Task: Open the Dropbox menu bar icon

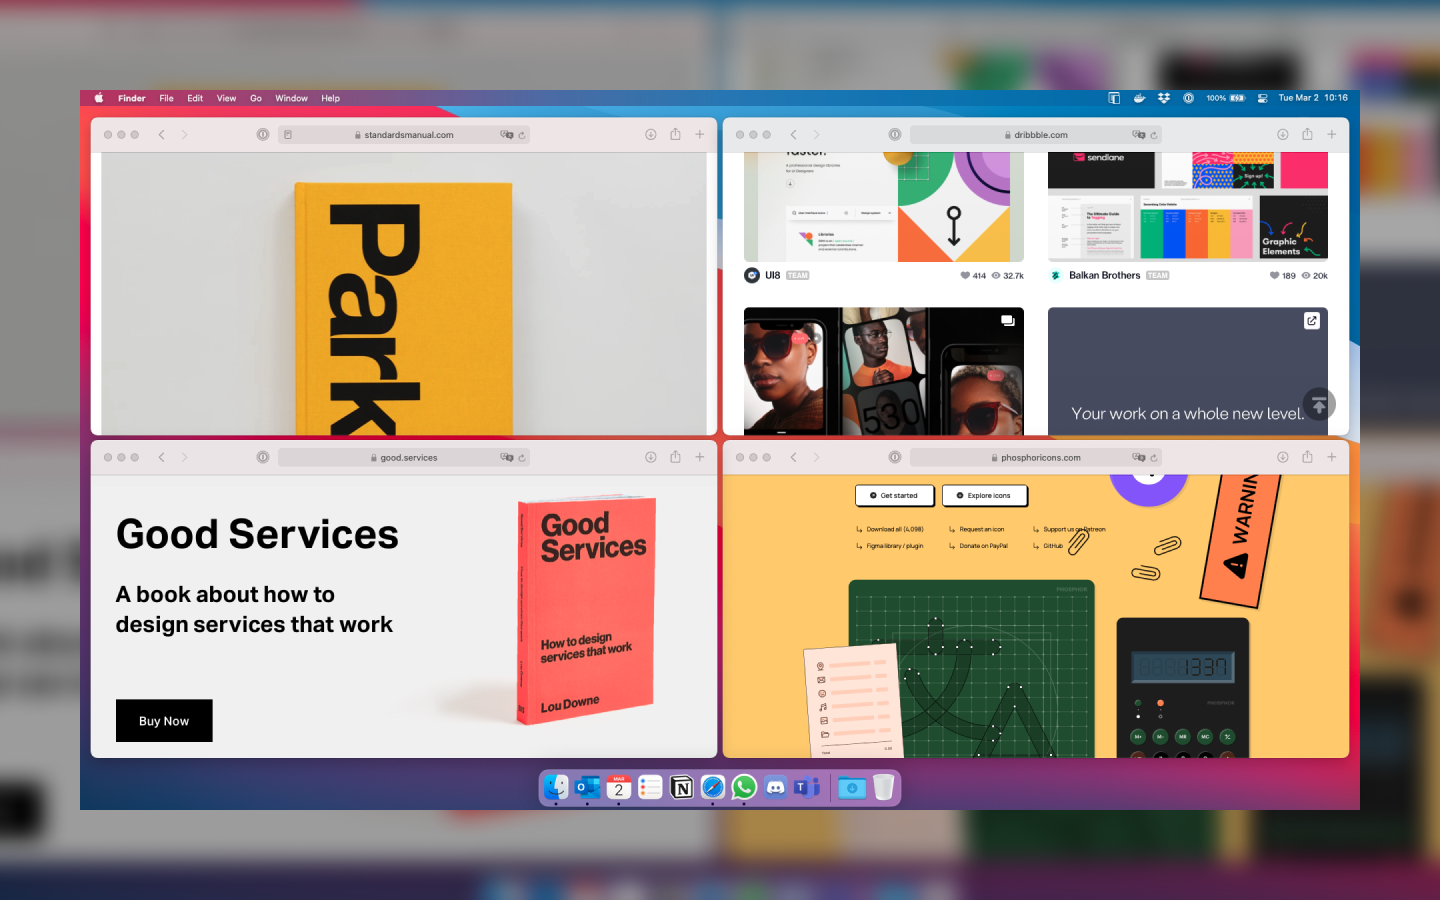Action: [x=1163, y=98]
